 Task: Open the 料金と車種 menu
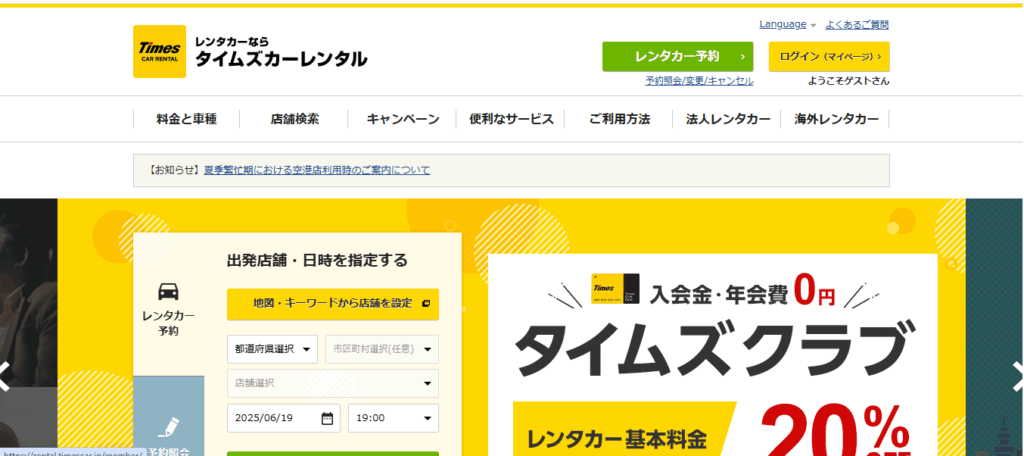pyautogui.click(x=187, y=119)
